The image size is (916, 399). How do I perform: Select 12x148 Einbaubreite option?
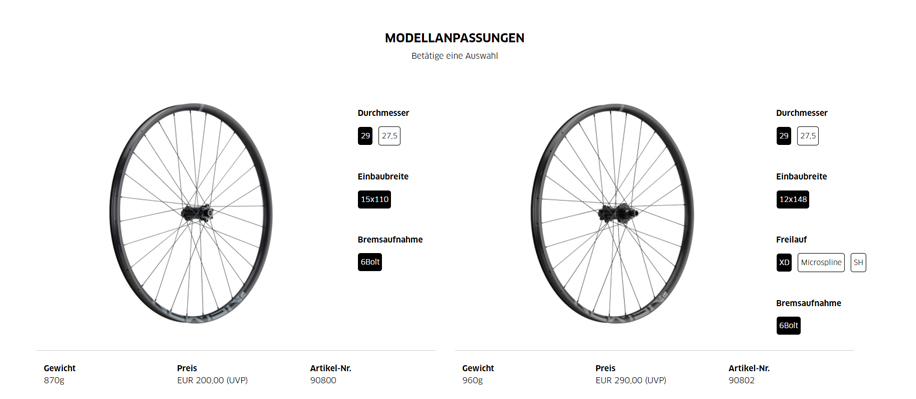(x=793, y=199)
